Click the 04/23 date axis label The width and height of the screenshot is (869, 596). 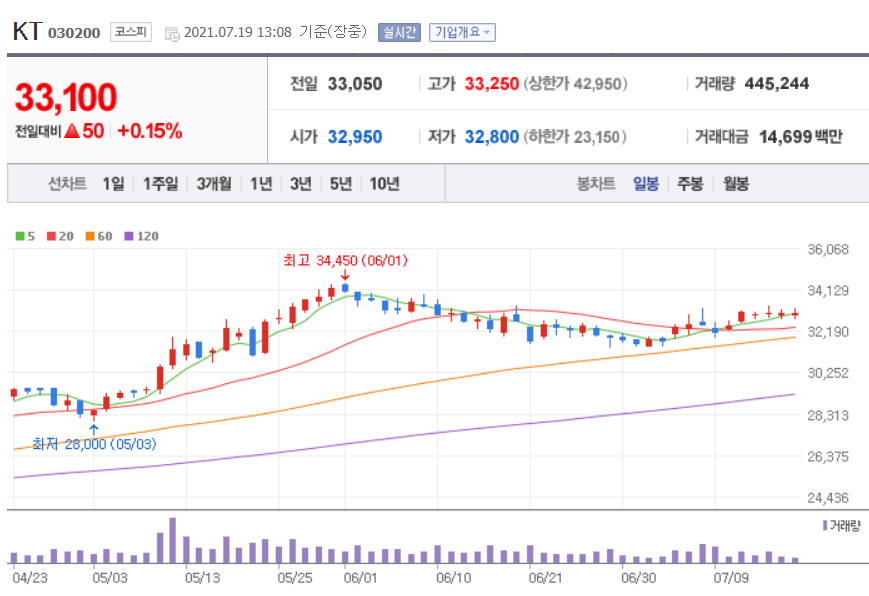point(30,578)
